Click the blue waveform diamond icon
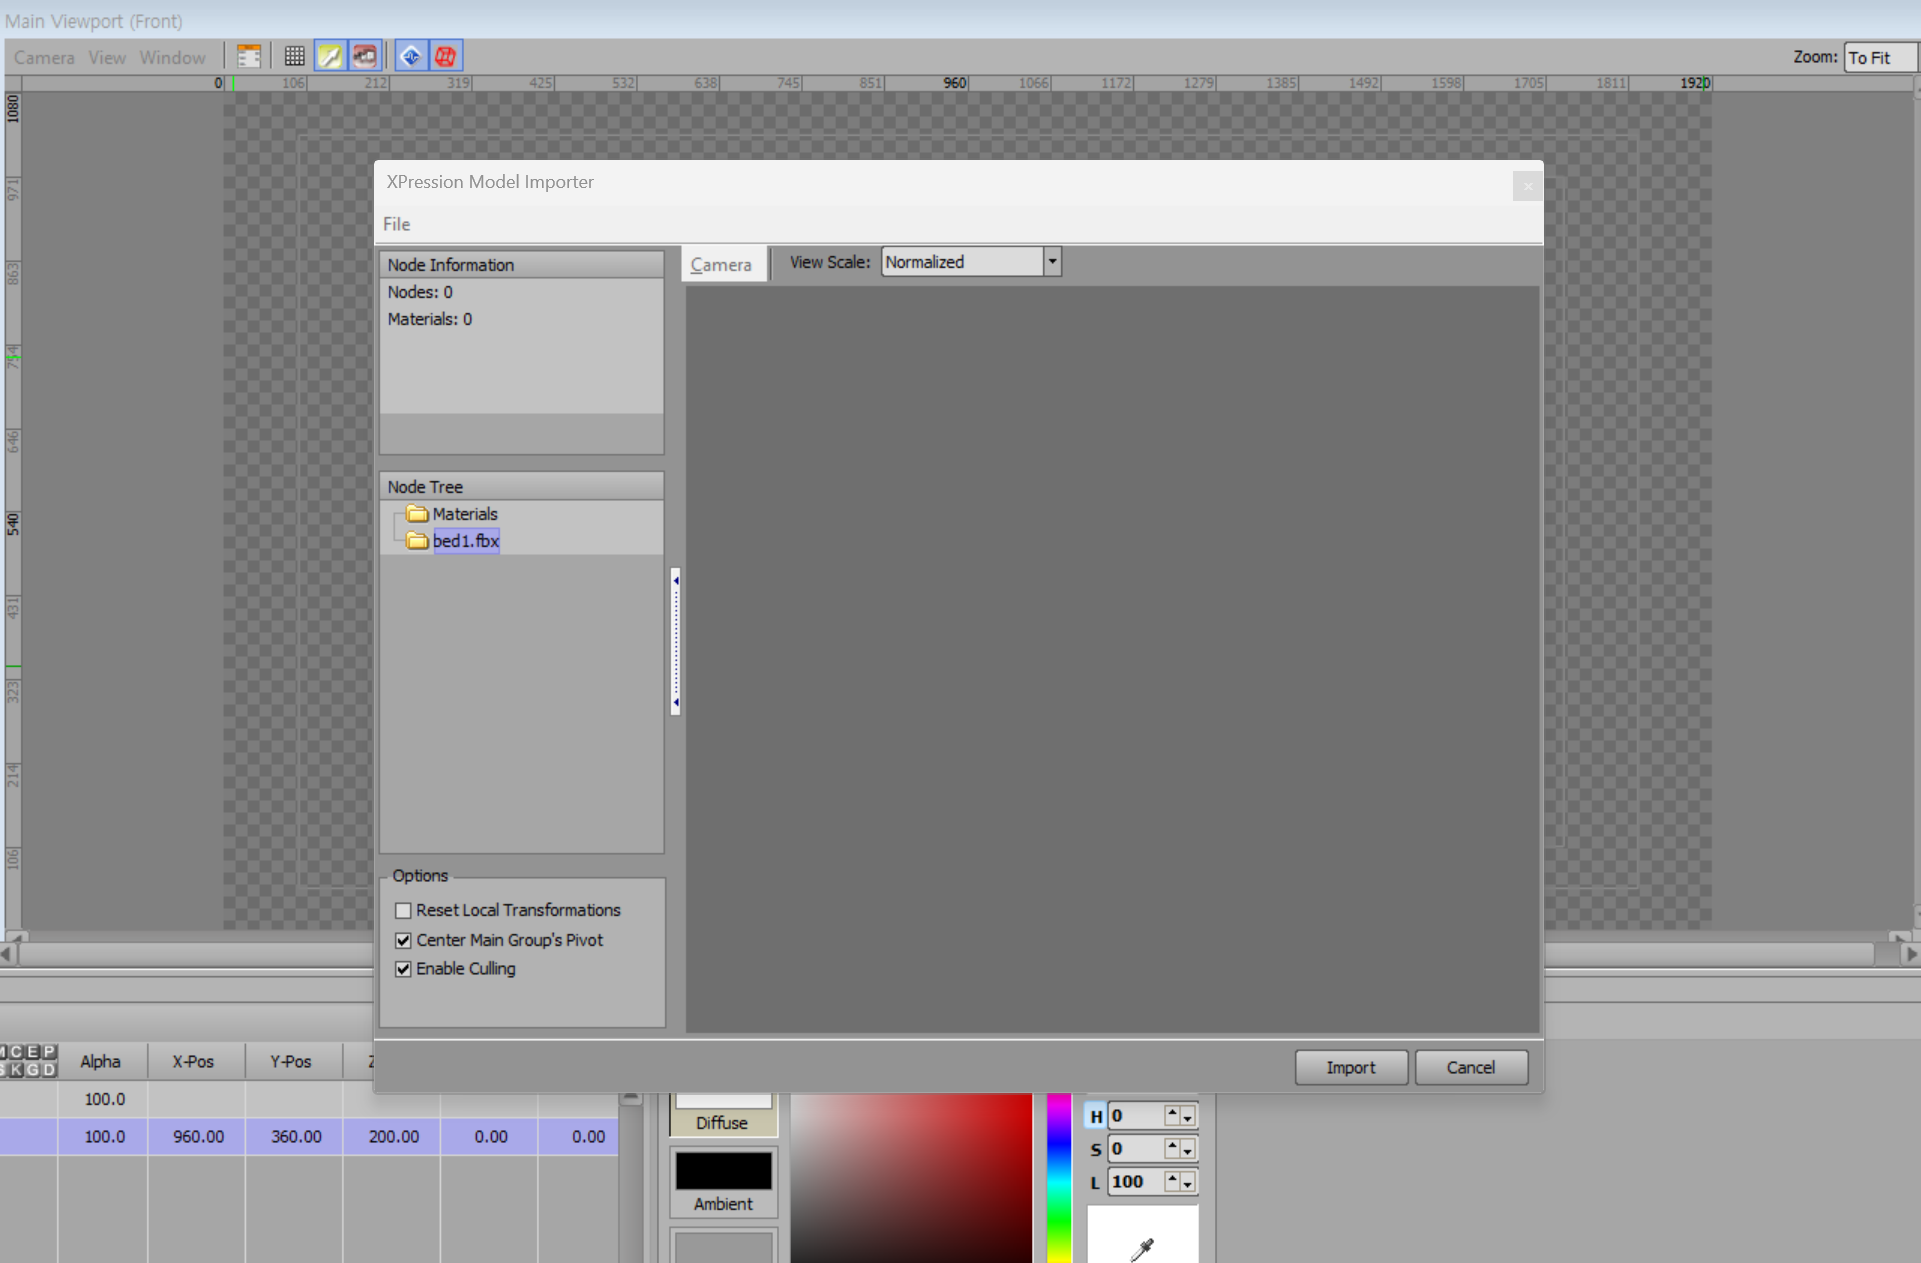 click(x=410, y=56)
